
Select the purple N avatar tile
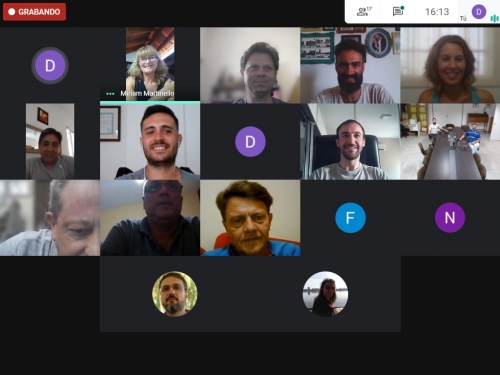450,218
